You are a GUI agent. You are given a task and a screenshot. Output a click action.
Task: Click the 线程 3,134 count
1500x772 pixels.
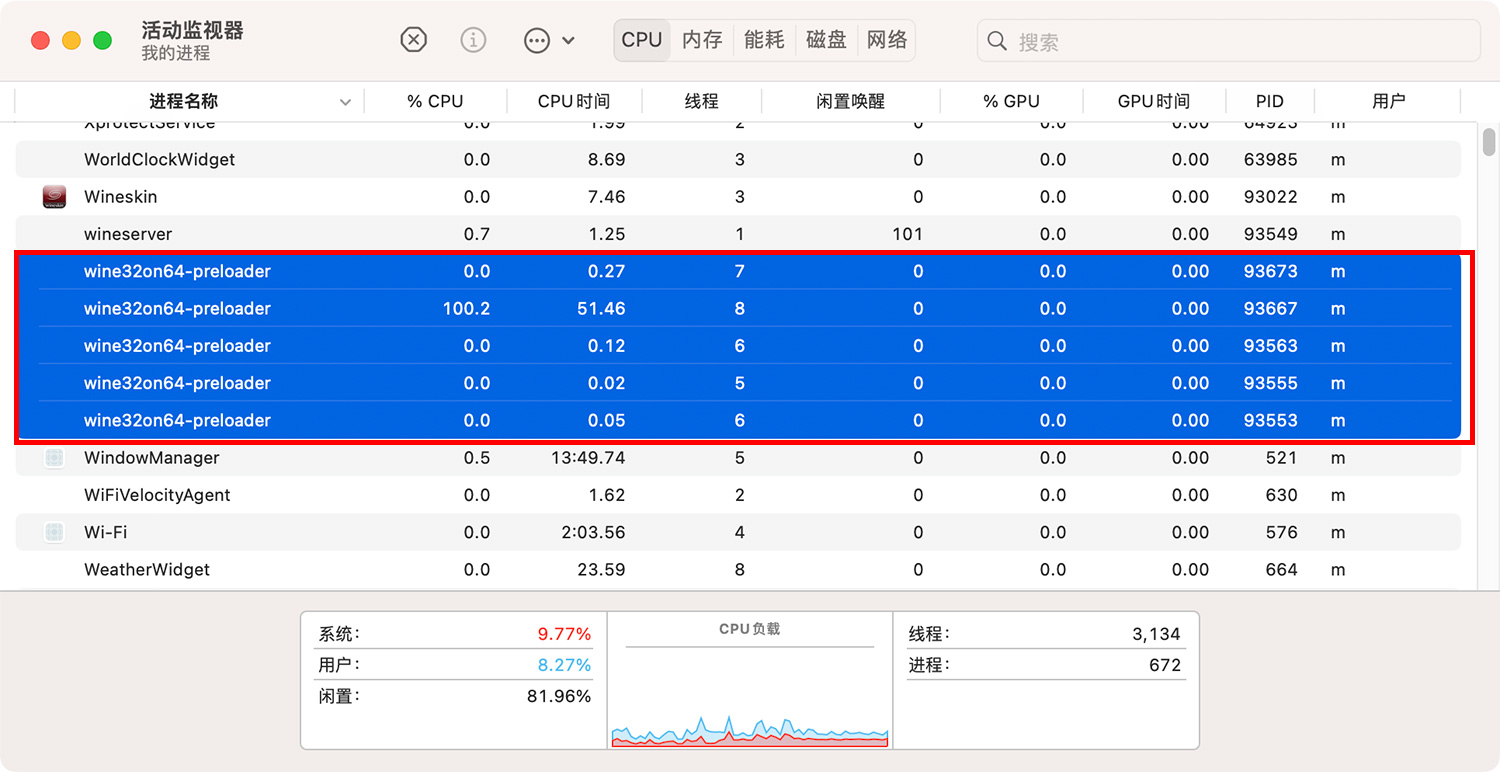point(1045,634)
